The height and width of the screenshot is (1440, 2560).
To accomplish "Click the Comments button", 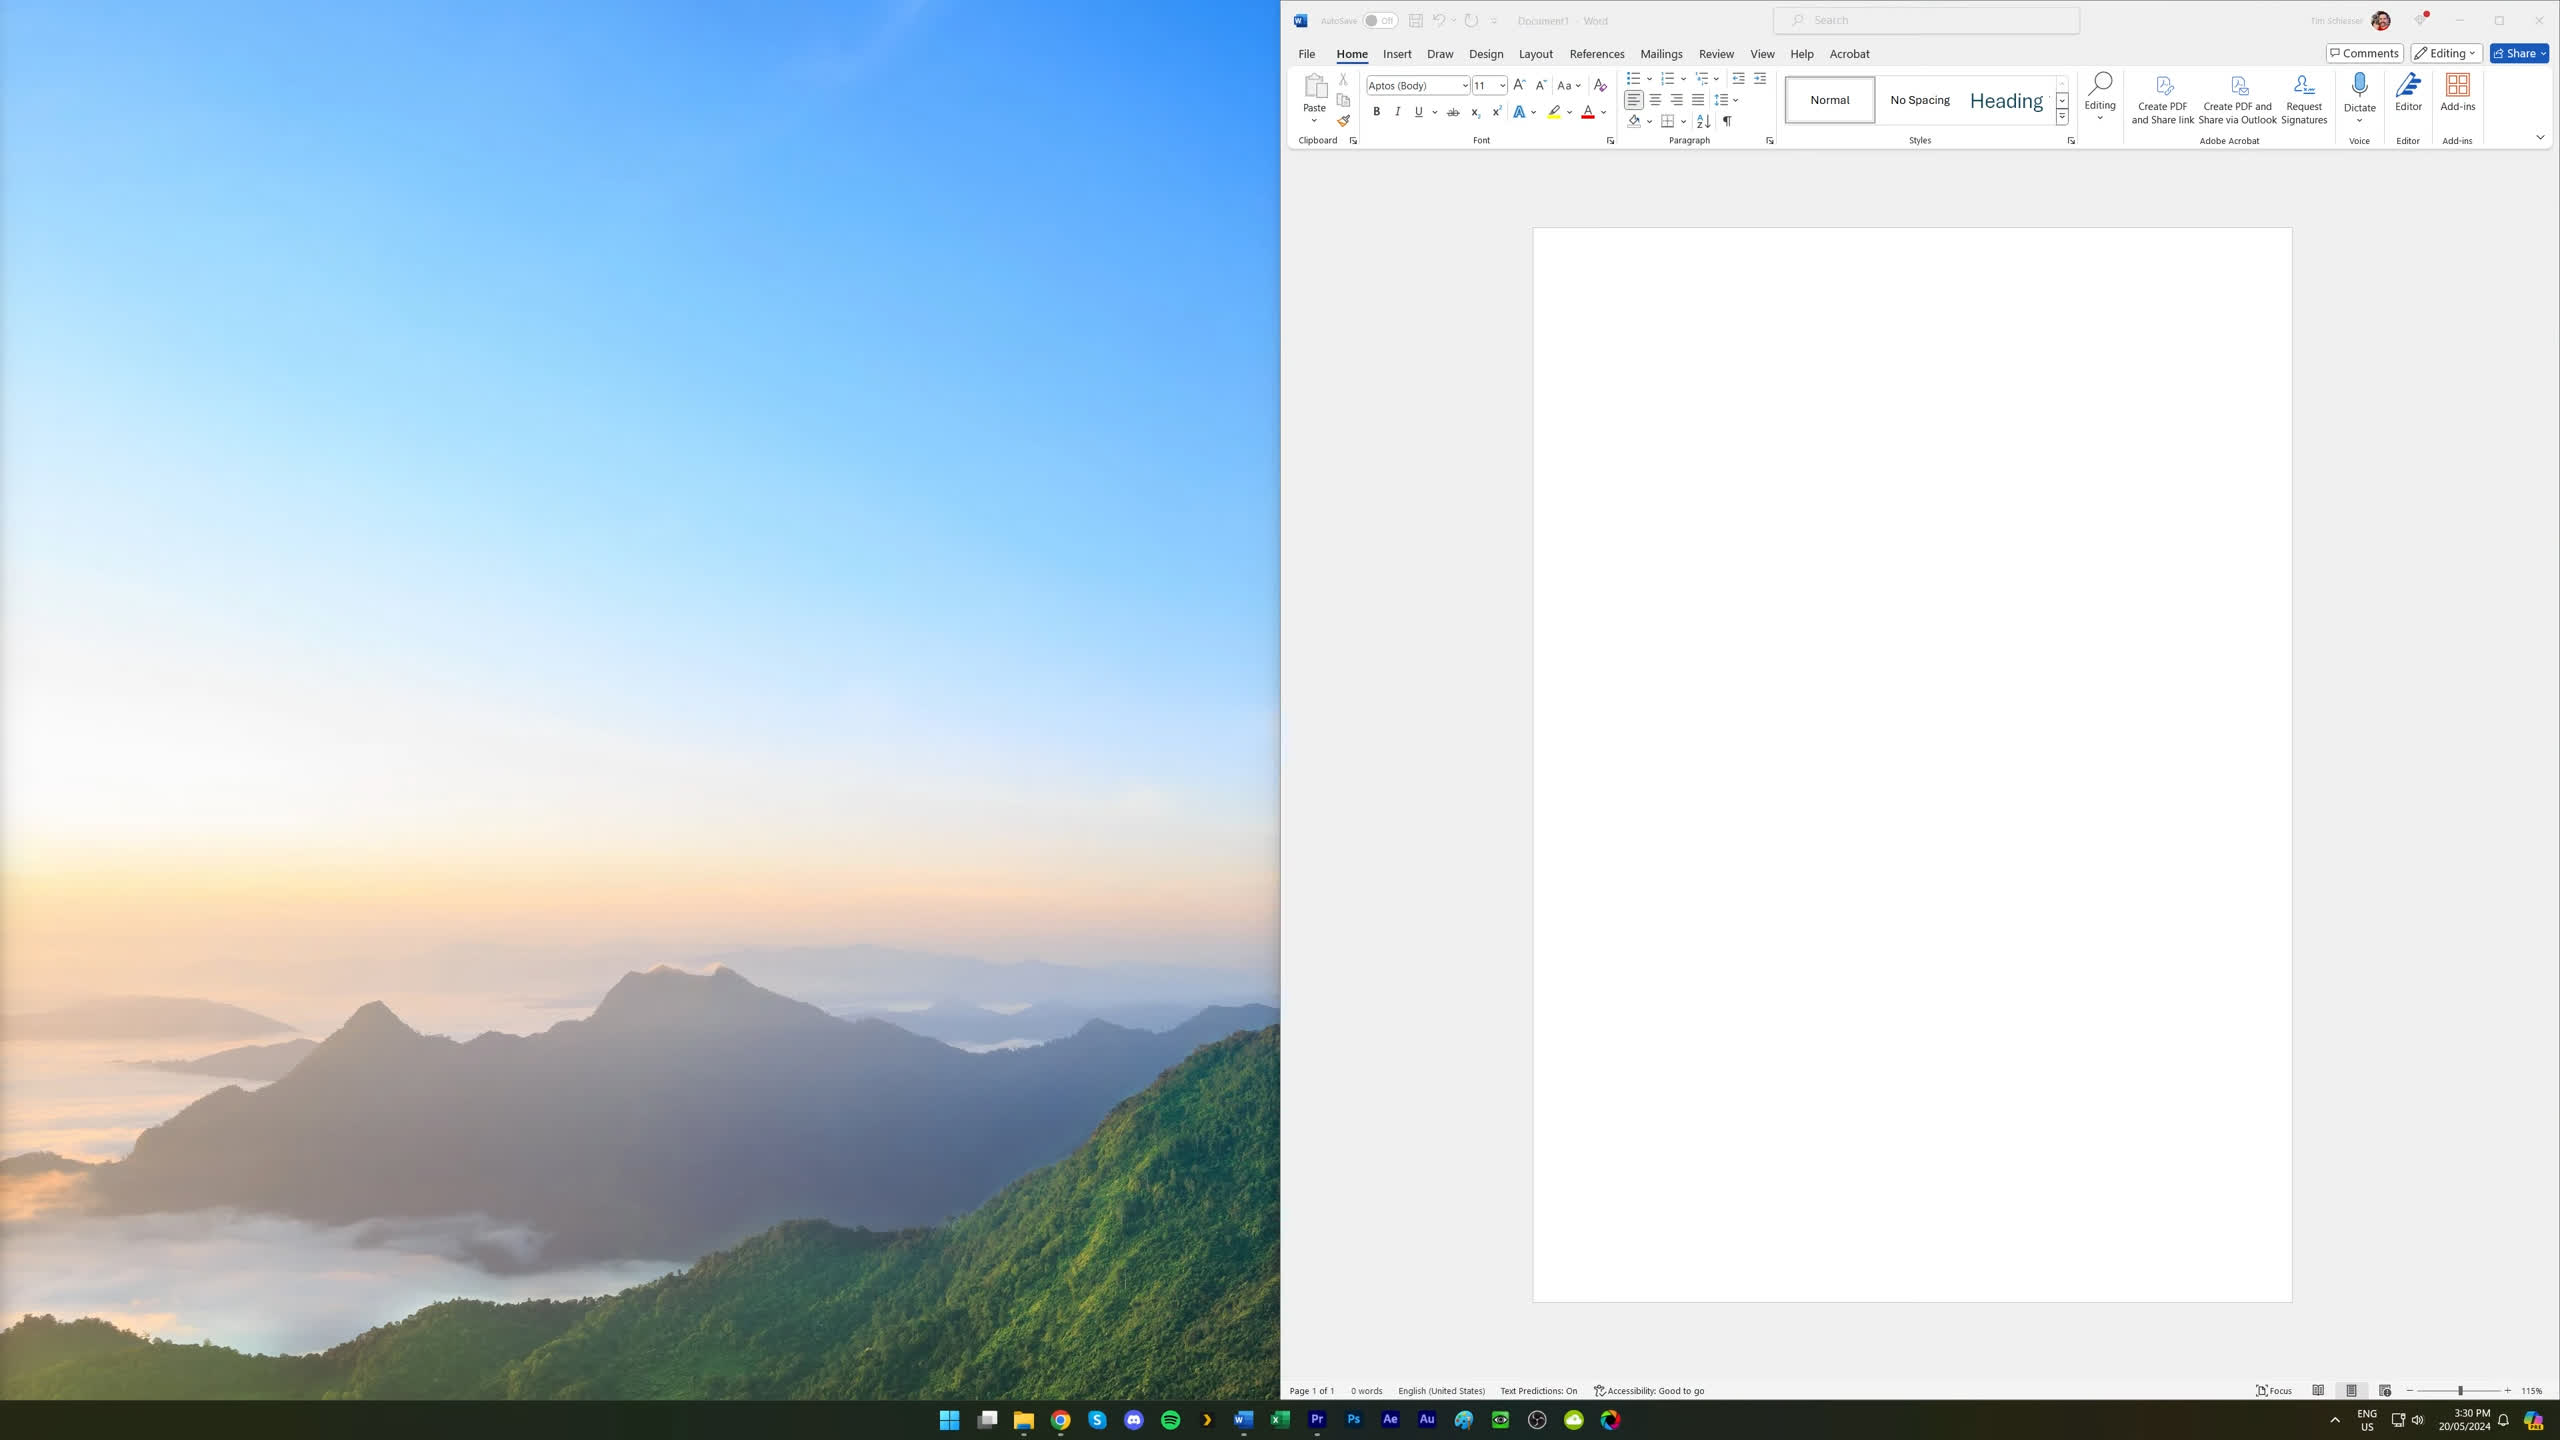I will (x=2364, y=54).
